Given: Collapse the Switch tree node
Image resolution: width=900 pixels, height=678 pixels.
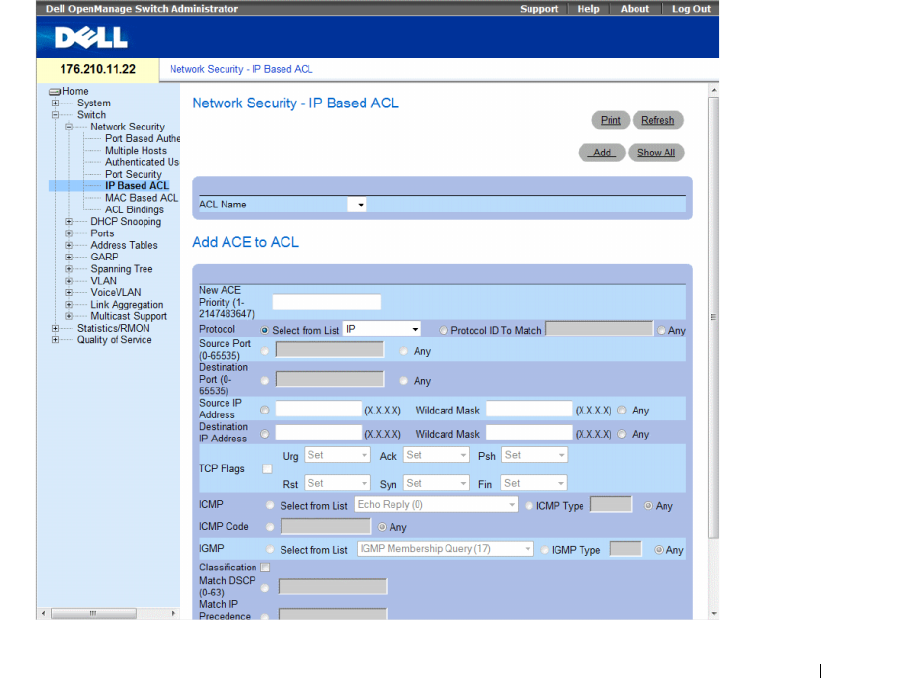Looking at the screenshot, I should 55,115.
